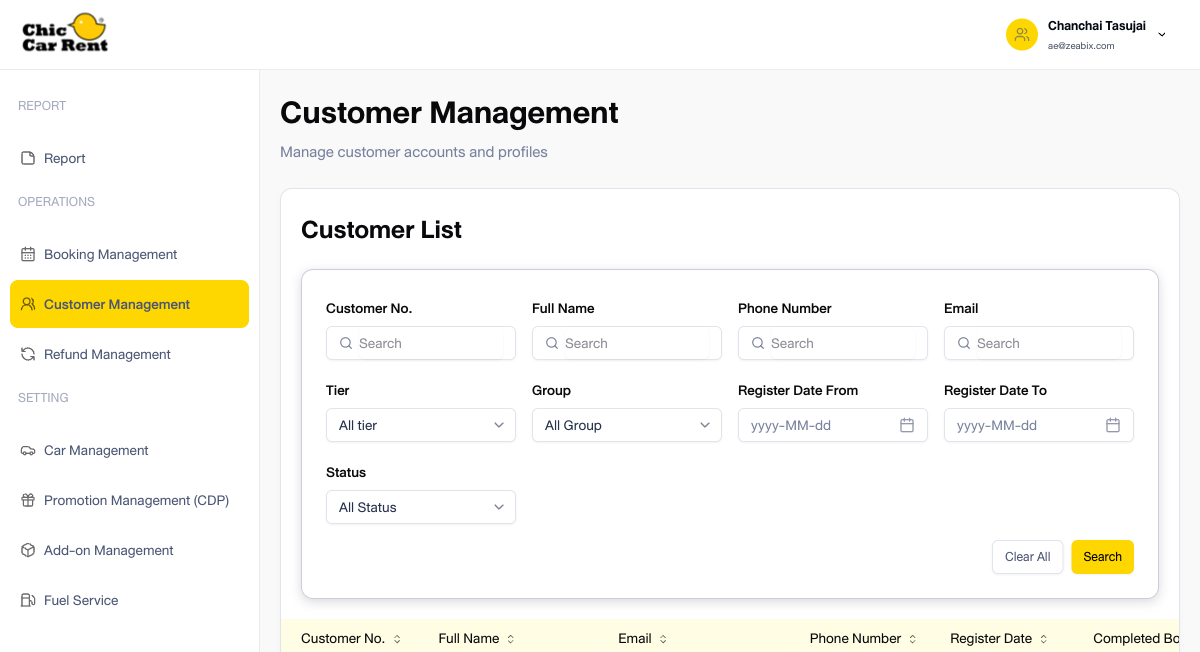Focus the Email search field

(x=1039, y=343)
